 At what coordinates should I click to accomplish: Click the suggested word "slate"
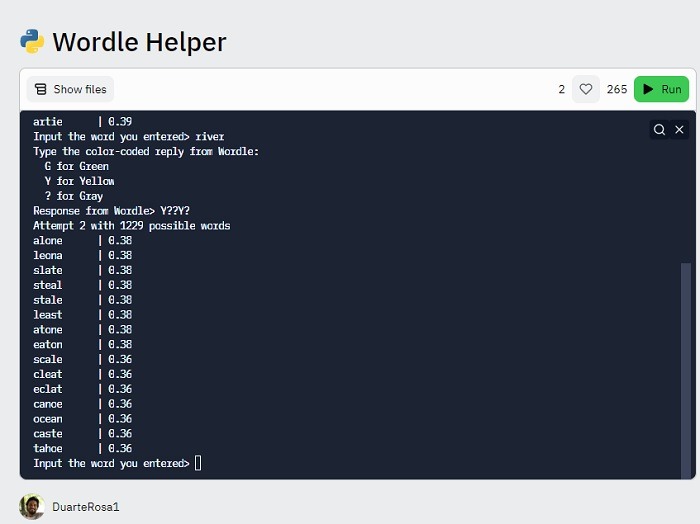point(48,270)
